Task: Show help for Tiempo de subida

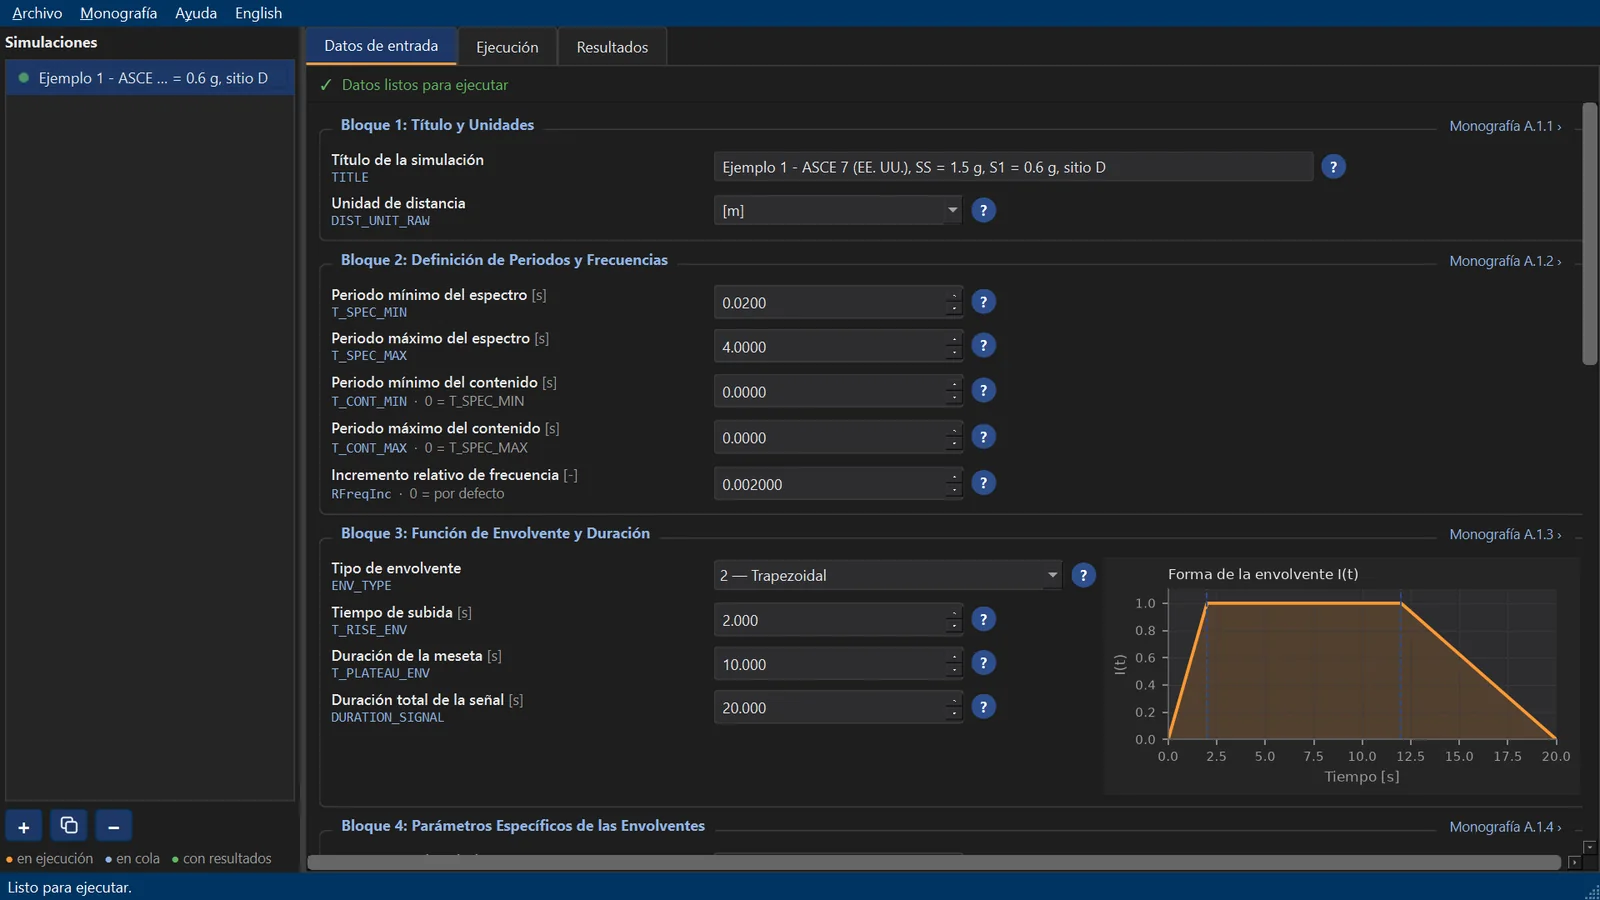Action: click(x=983, y=620)
